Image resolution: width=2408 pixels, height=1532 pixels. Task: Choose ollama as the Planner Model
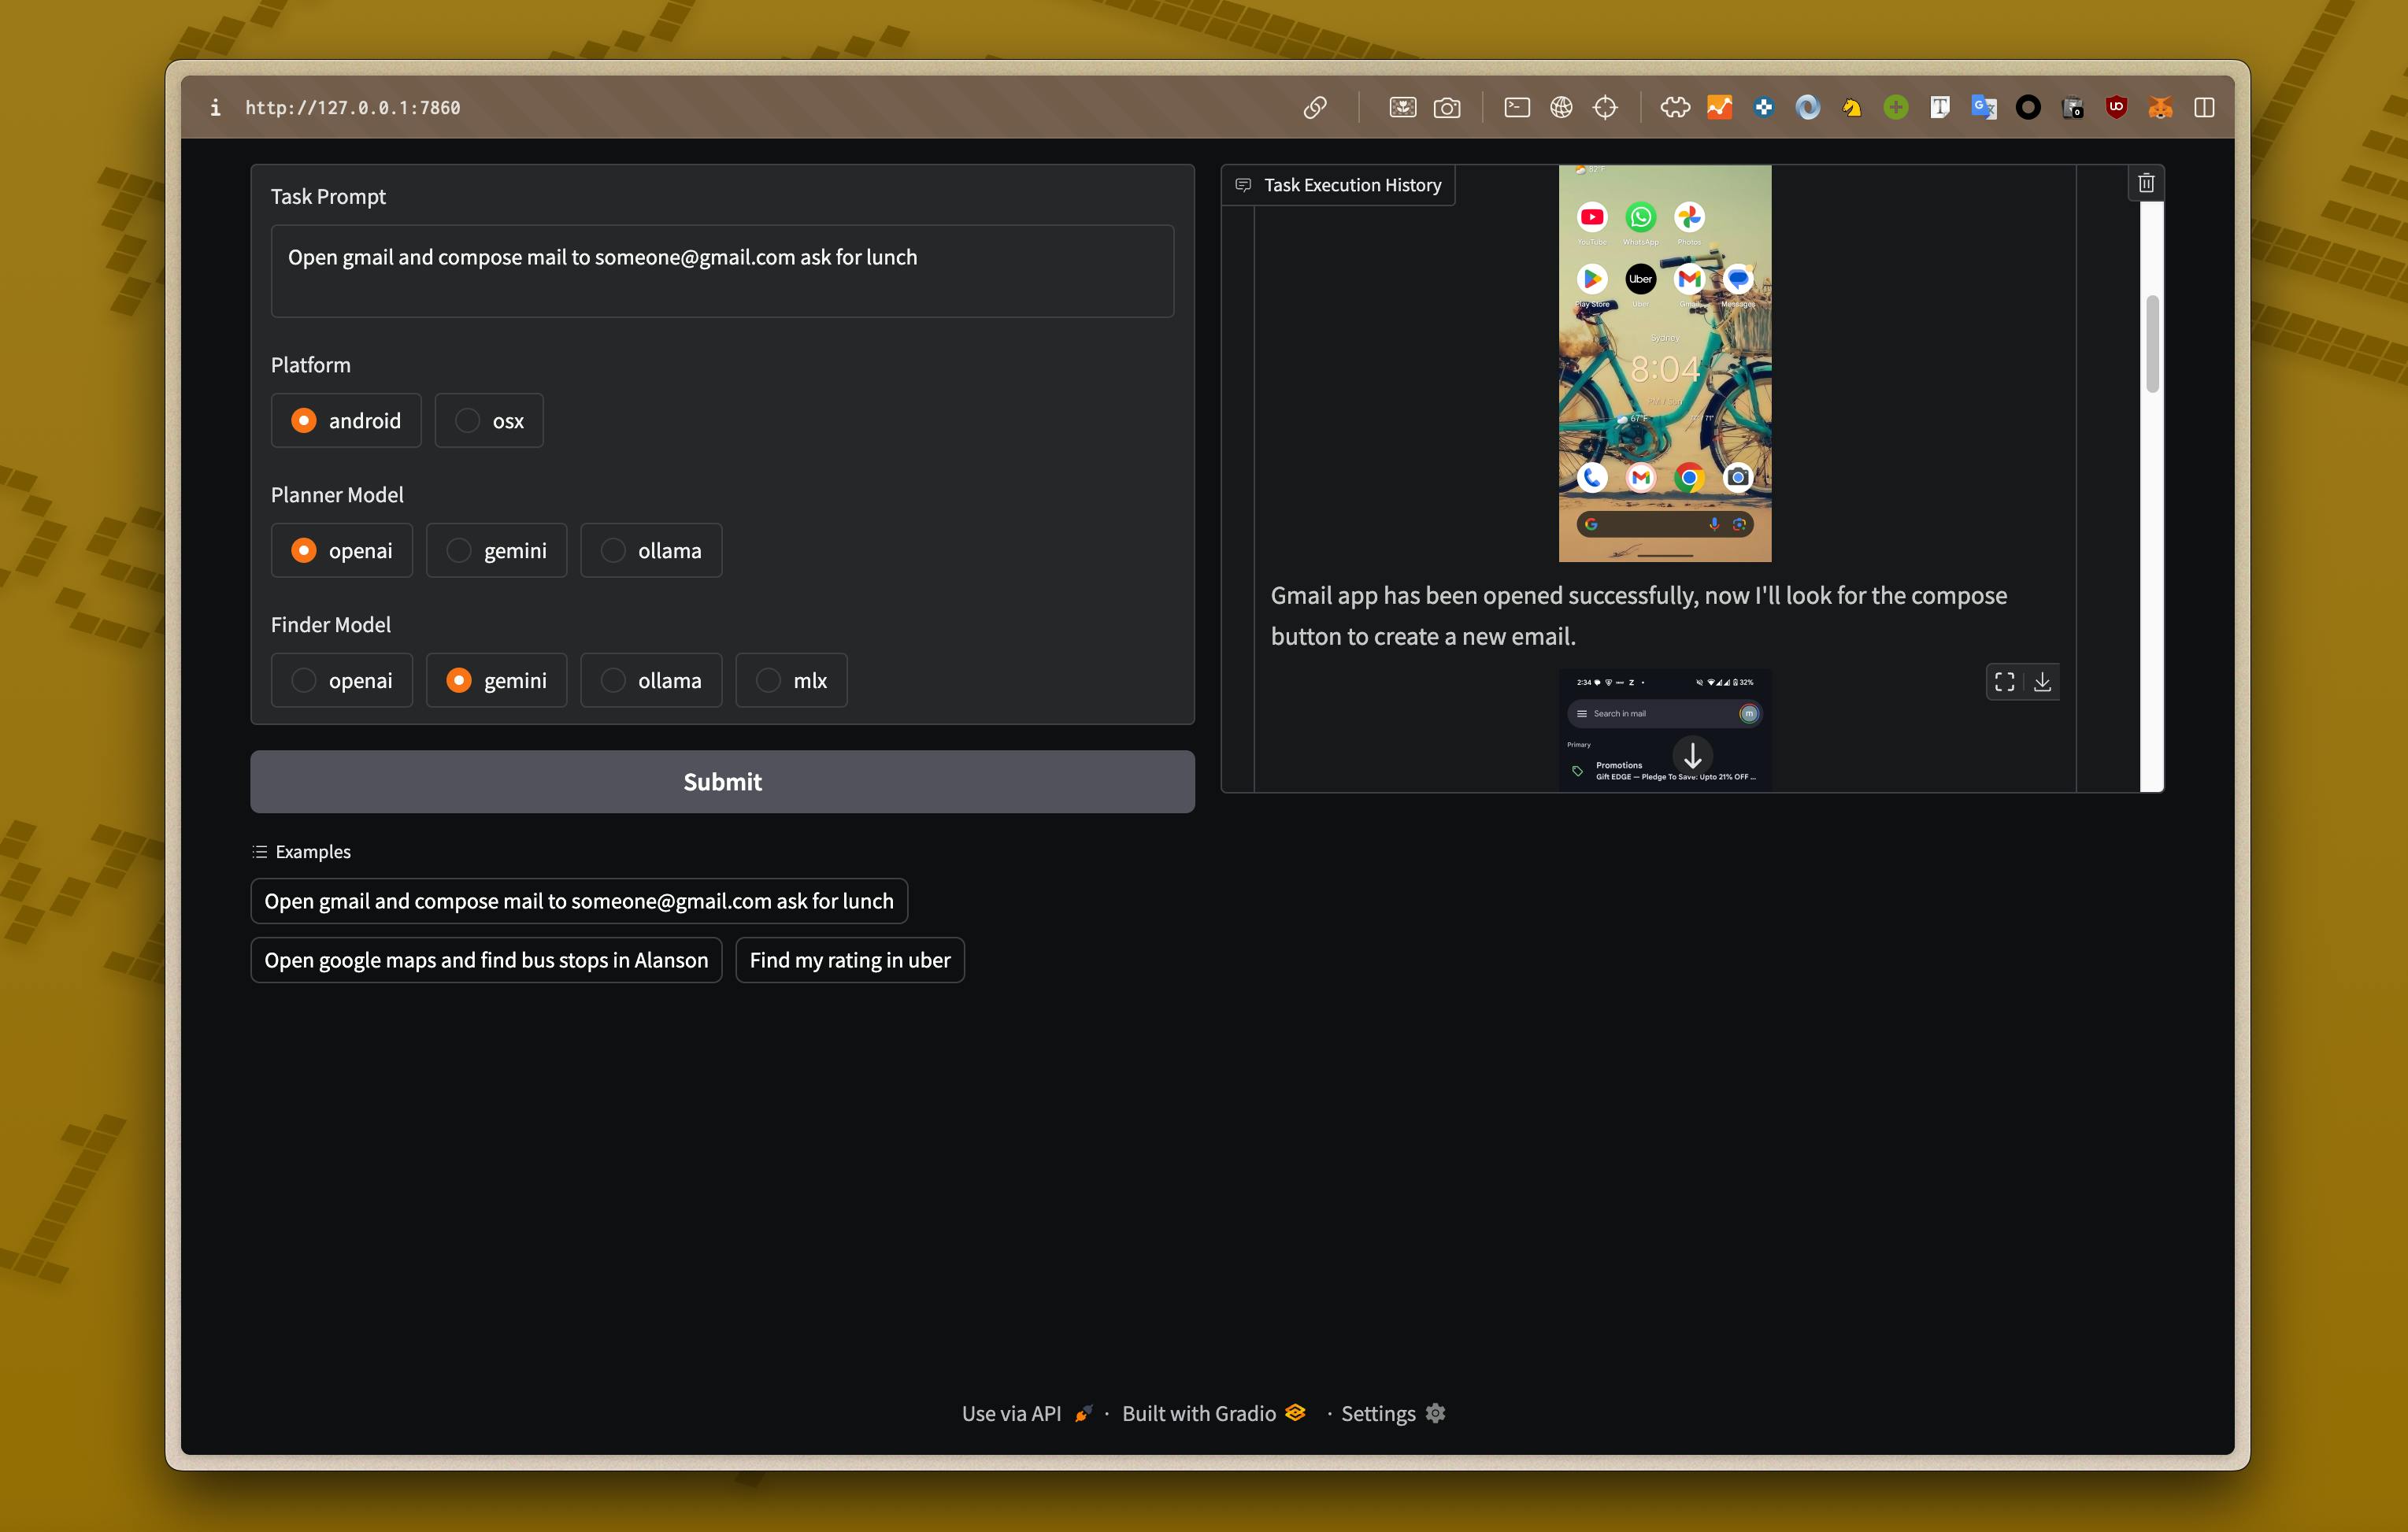[x=650, y=550]
